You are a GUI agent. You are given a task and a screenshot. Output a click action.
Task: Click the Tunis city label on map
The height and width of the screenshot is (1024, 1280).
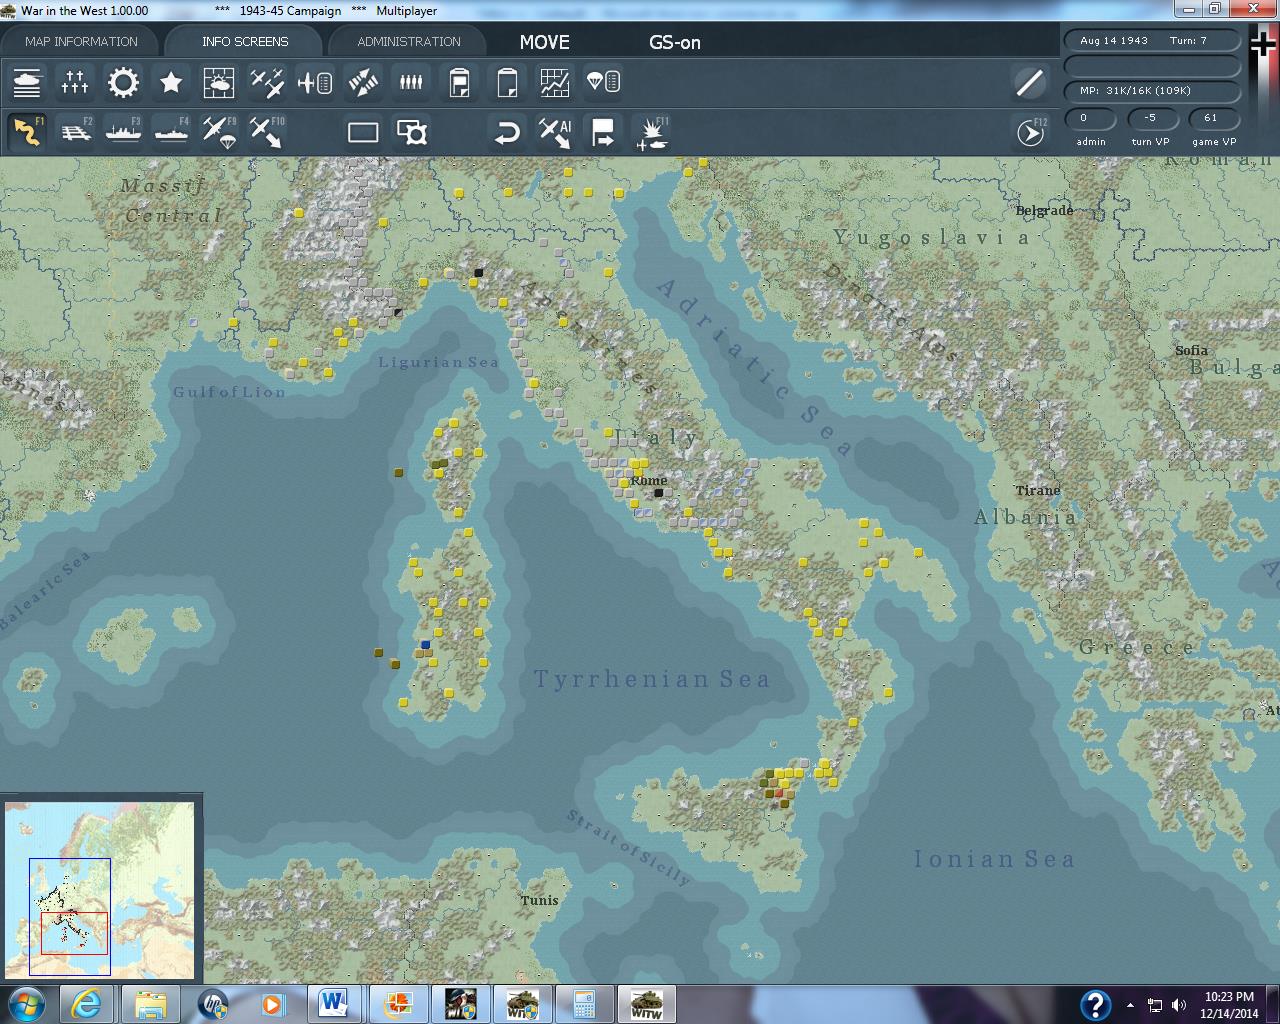pyautogui.click(x=539, y=900)
